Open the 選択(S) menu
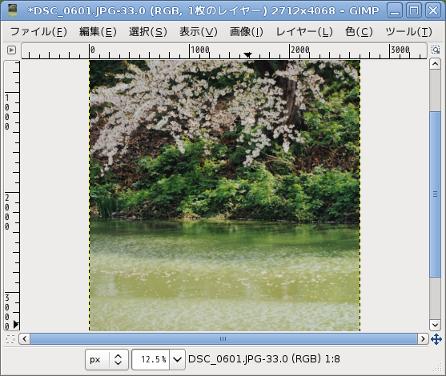446x376 pixels. (148, 32)
